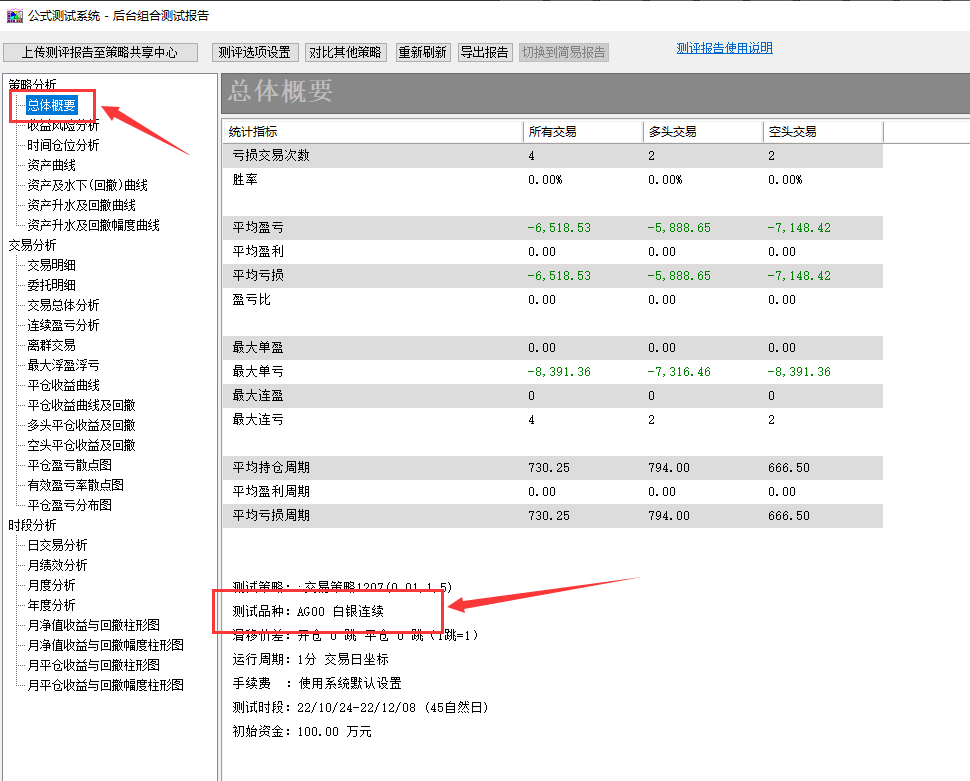Click 切换到简易报告 button

564,53
